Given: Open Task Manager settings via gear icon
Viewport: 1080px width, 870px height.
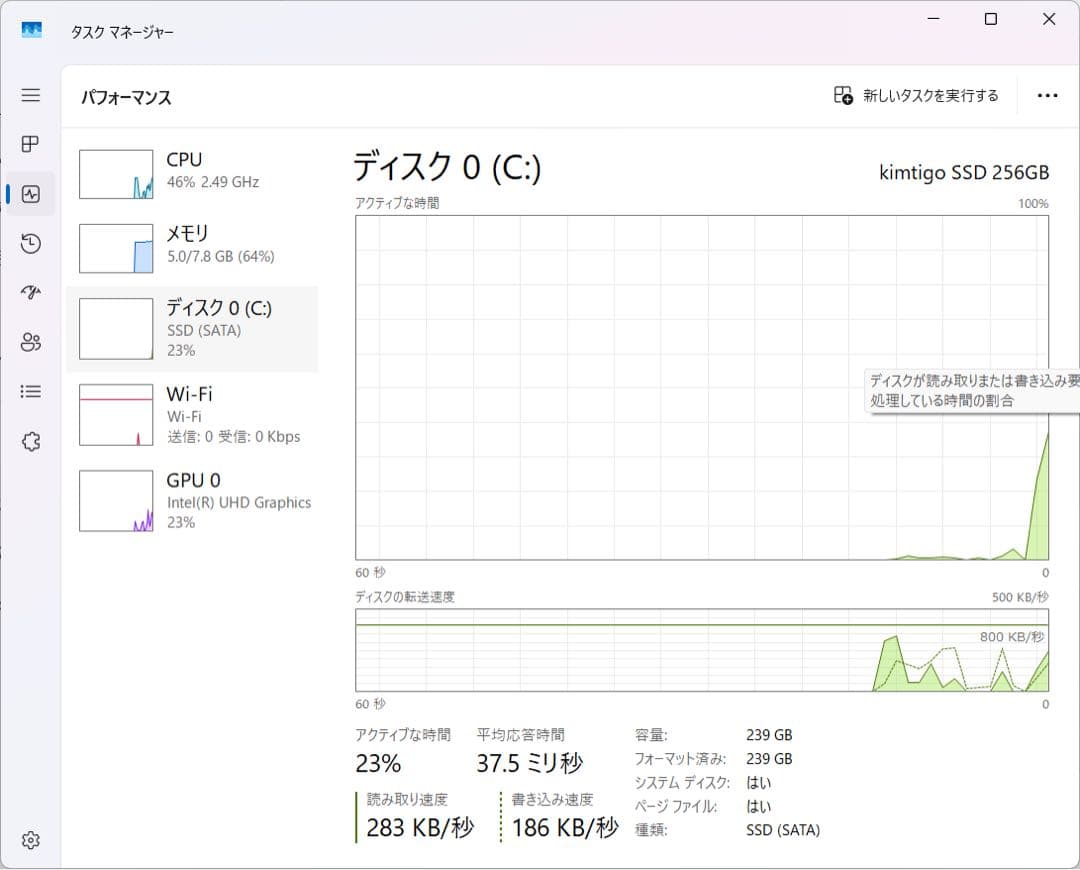Looking at the screenshot, I should pos(30,840).
